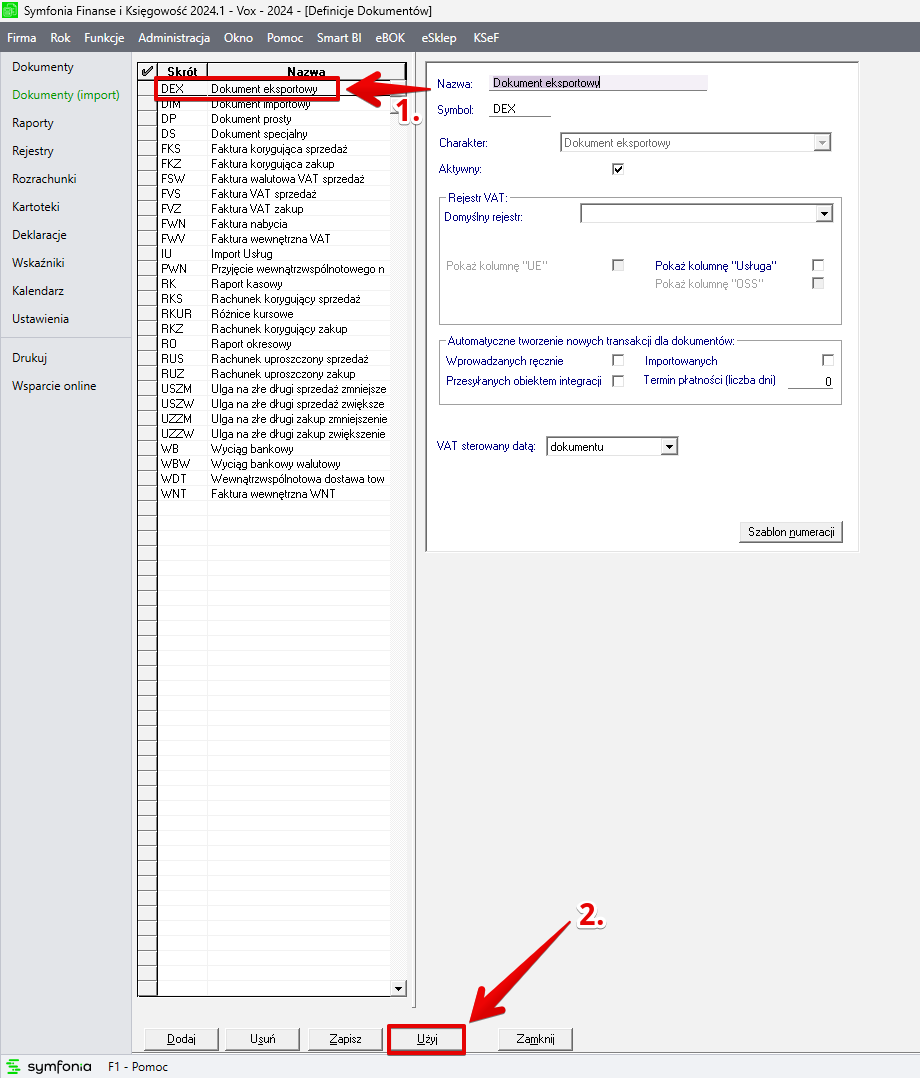
Task: Select WDT Wewnątrzwspólnotowa dostawa row
Action: pyautogui.click(x=274, y=478)
